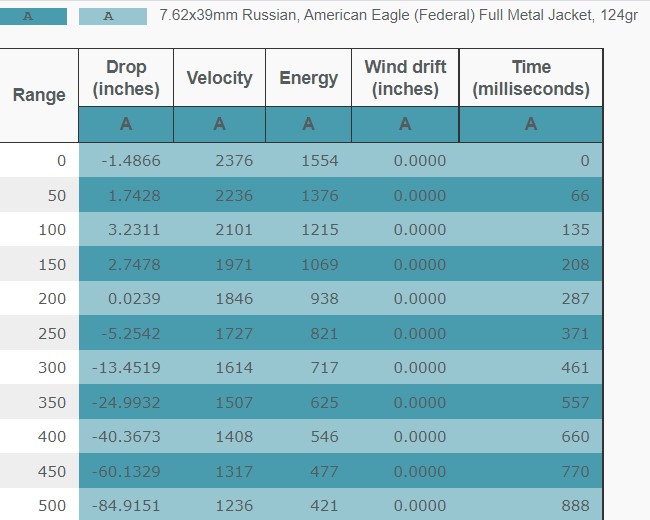Select time value 208
650x520 pixels.
pyautogui.click(x=575, y=265)
